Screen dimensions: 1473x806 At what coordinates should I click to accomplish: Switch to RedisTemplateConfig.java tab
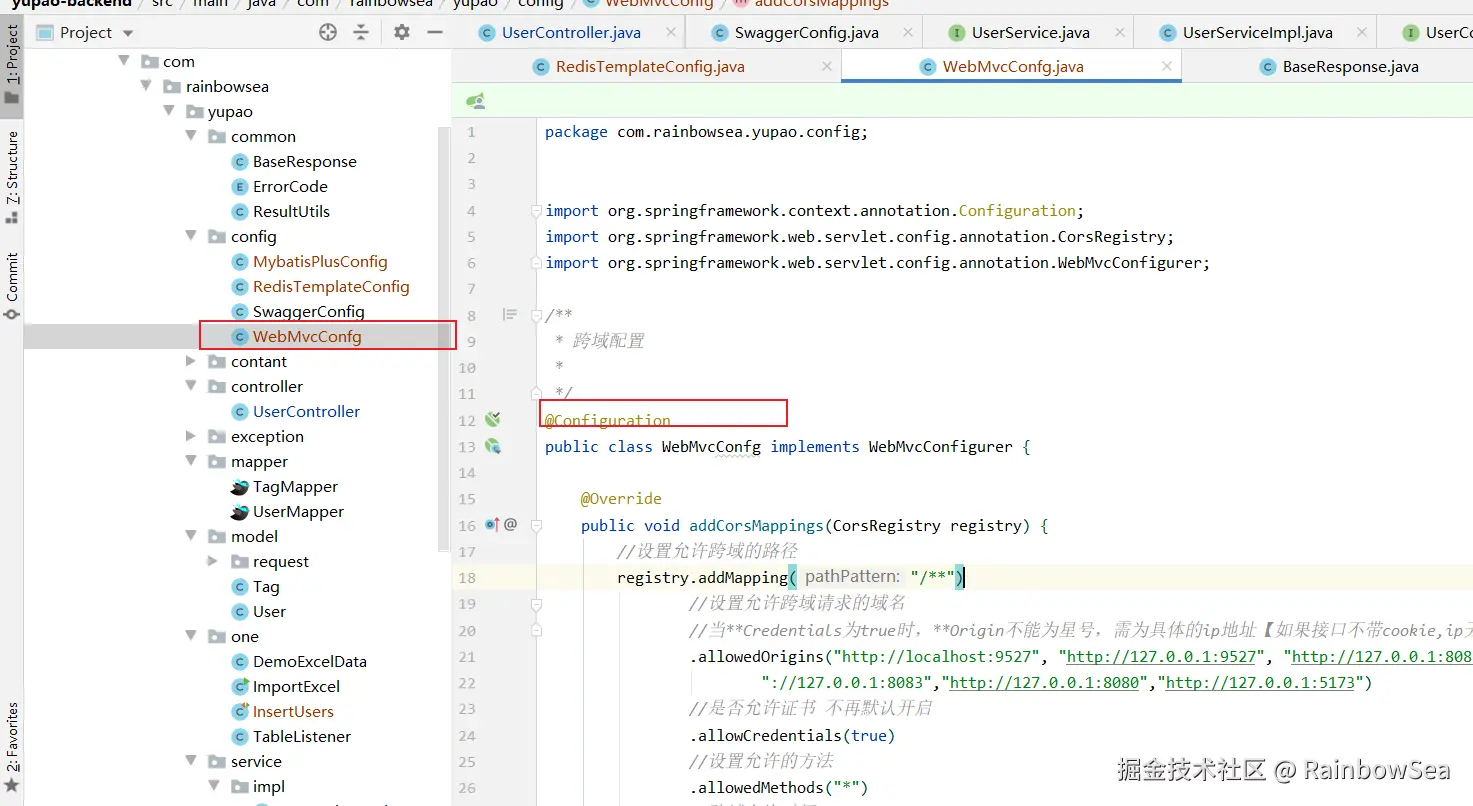pos(650,67)
